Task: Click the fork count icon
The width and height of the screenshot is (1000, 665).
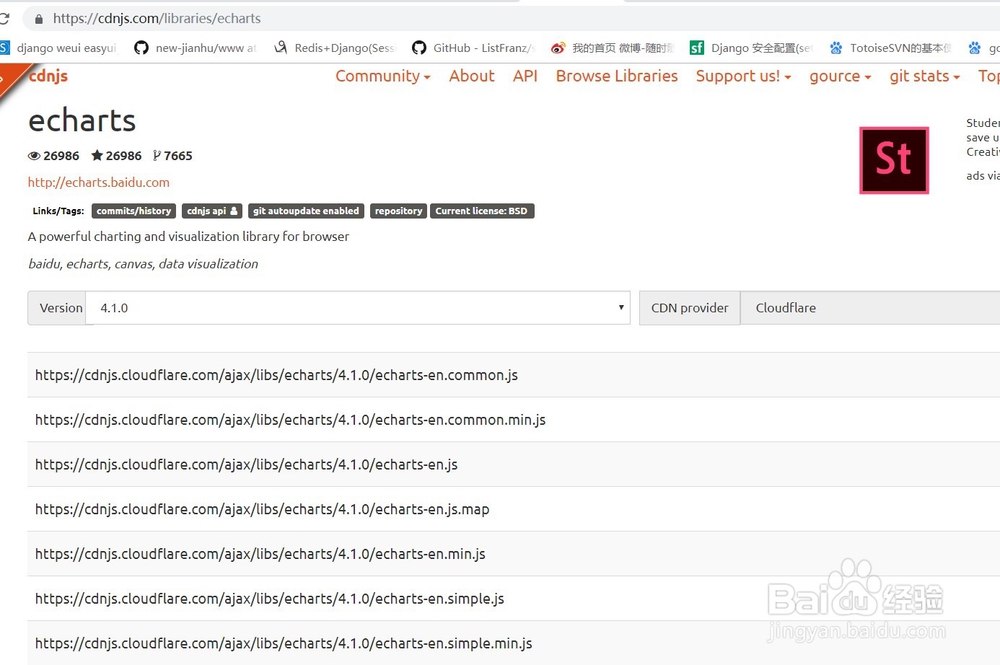Action: pyautogui.click(x=156, y=156)
